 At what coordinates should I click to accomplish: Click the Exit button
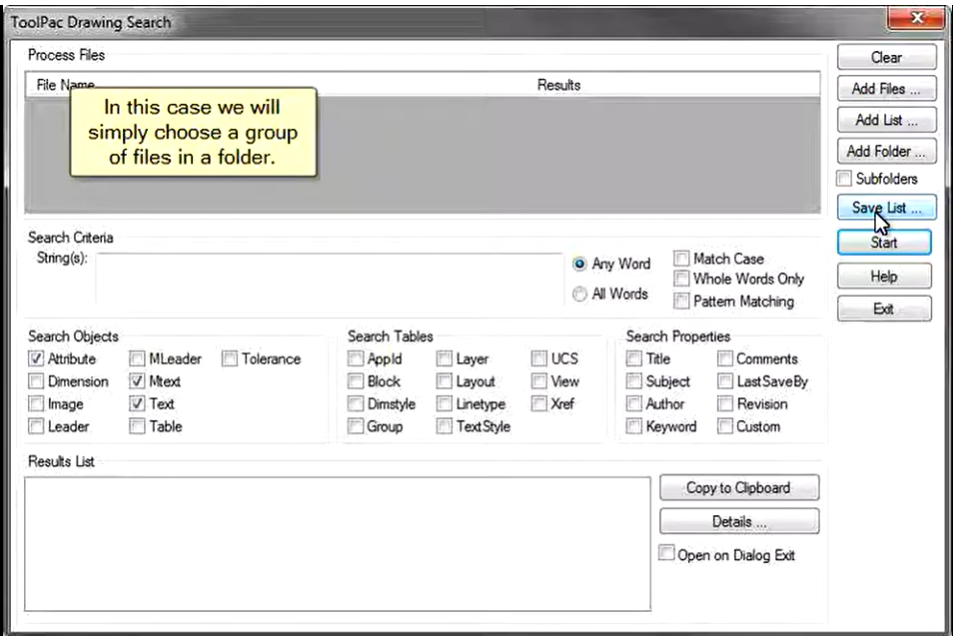click(x=884, y=309)
